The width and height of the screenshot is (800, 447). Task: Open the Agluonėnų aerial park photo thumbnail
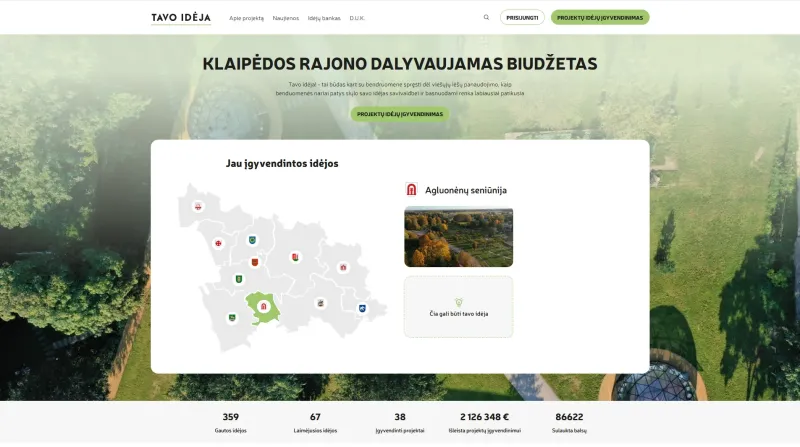pyautogui.click(x=459, y=237)
